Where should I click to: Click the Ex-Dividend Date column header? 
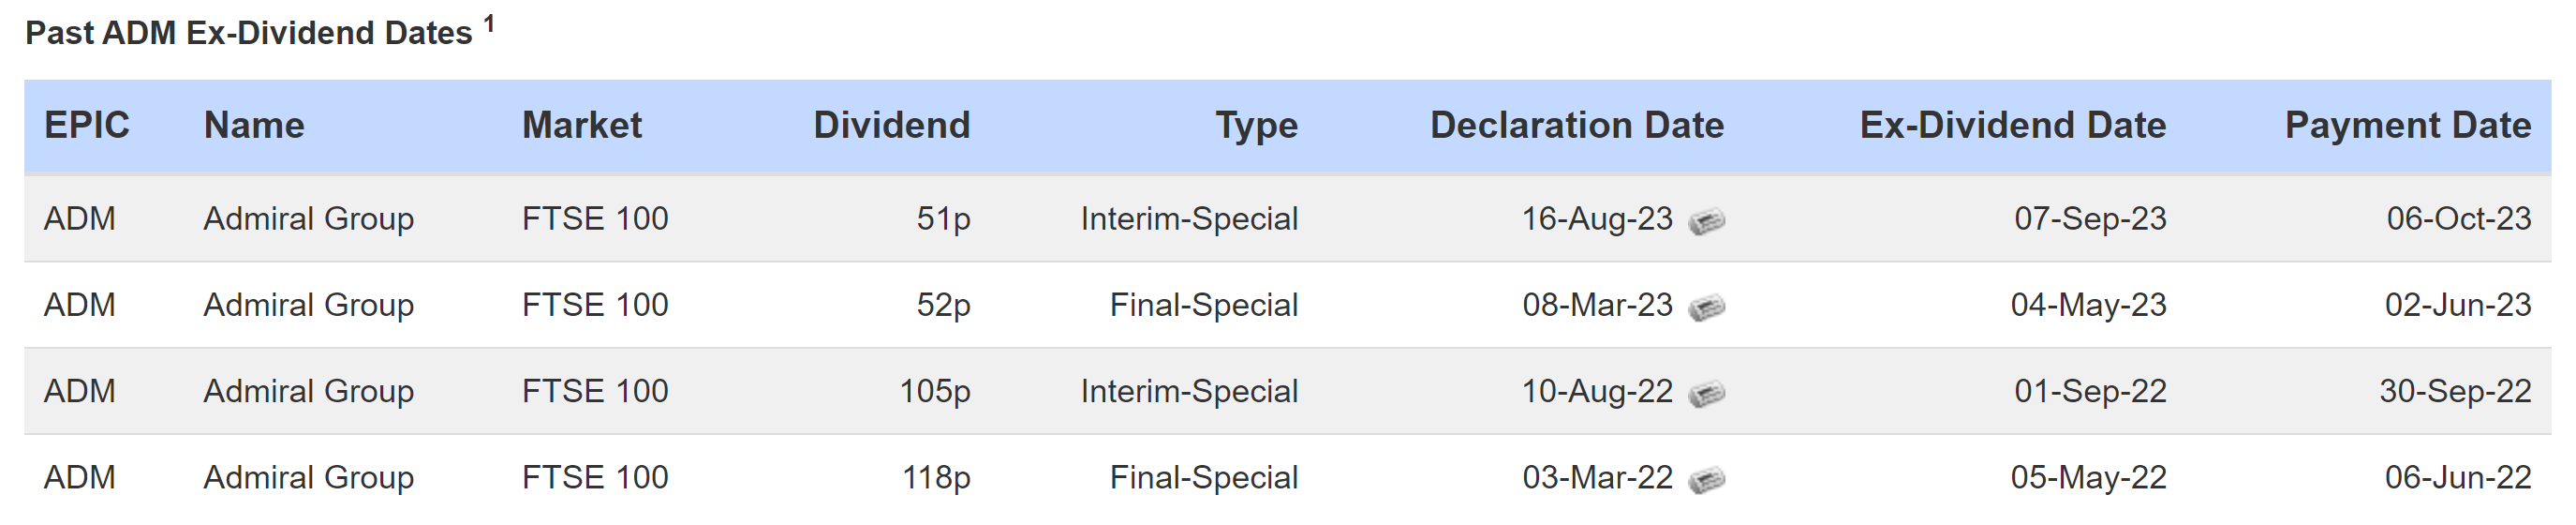(2013, 125)
